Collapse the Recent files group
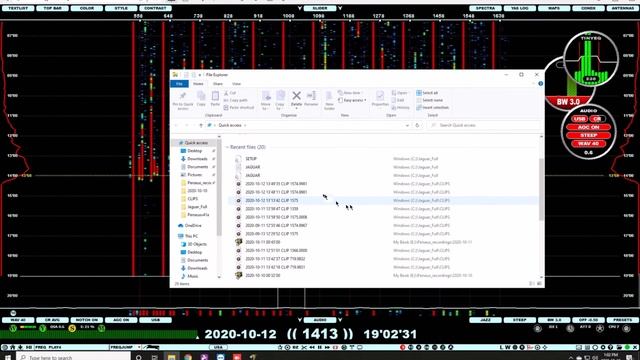The image size is (640, 360). click(x=227, y=147)
